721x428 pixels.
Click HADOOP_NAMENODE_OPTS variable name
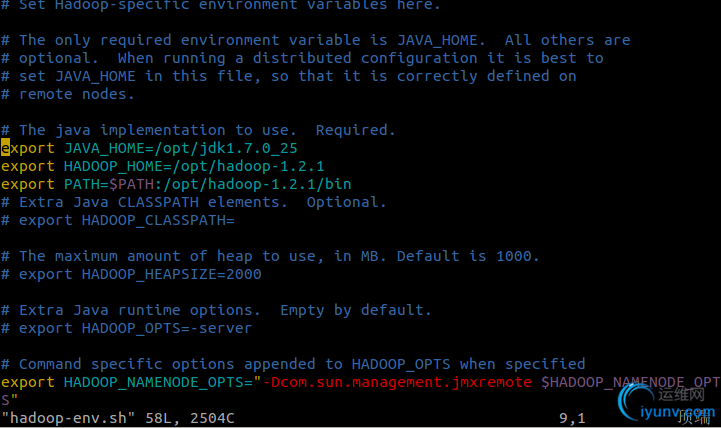click(158, 382)
